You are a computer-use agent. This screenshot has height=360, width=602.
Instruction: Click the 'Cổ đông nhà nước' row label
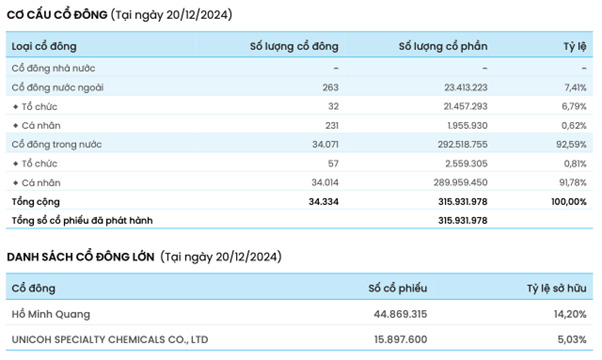pos(53,68)
